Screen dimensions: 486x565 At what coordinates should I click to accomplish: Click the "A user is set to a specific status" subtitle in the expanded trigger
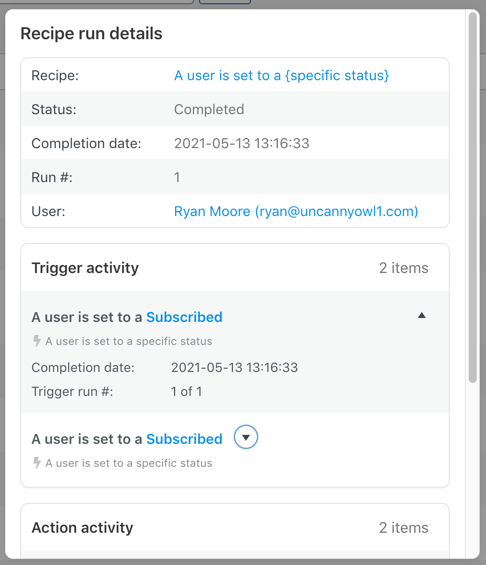(129, 341)
